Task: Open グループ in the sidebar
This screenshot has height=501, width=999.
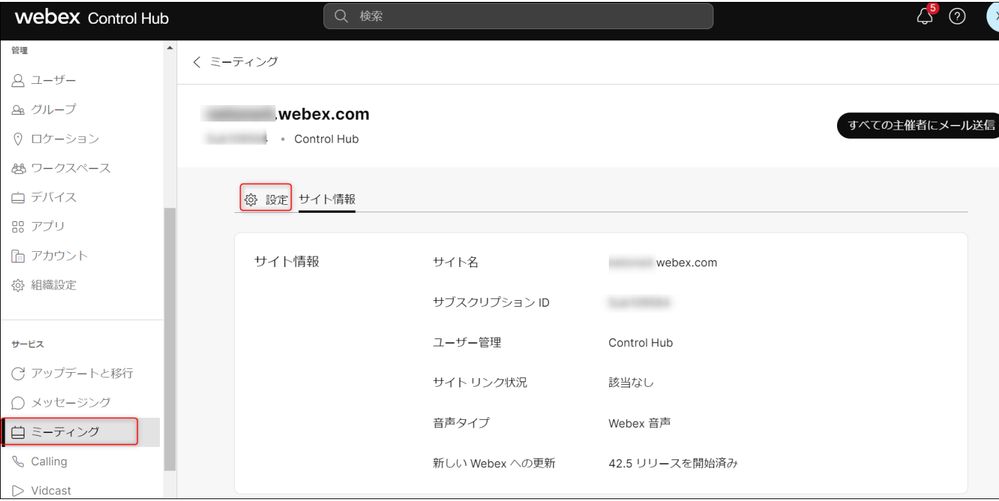Action: [x=54, y=110]
